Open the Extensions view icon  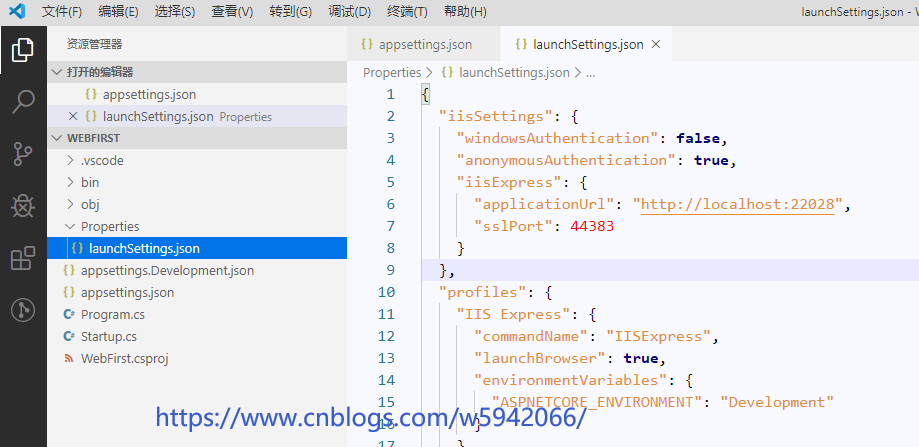tap(22, 259)
